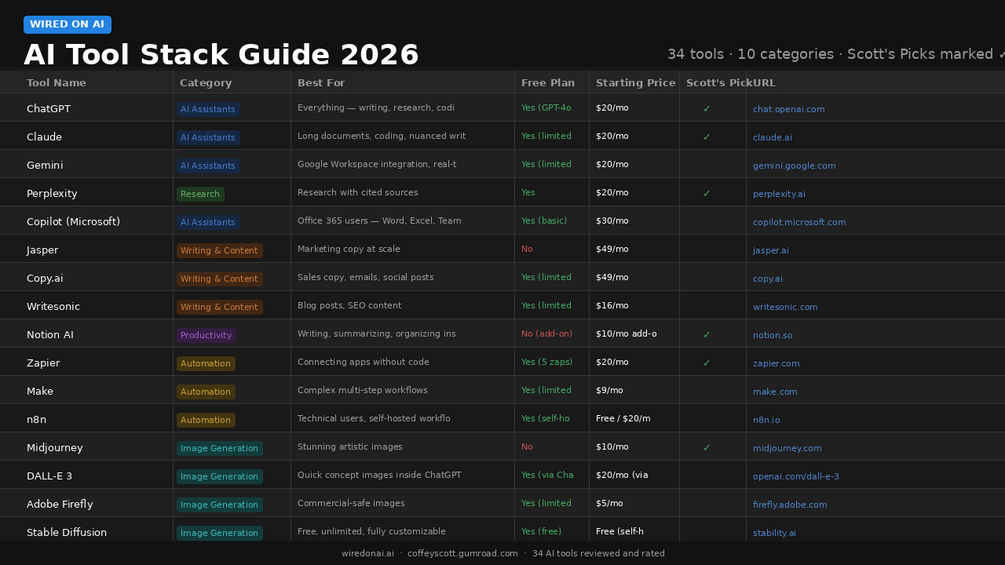
Task: Click the AI Assistants tag in ChatGPT row
Action: [208, 109]
